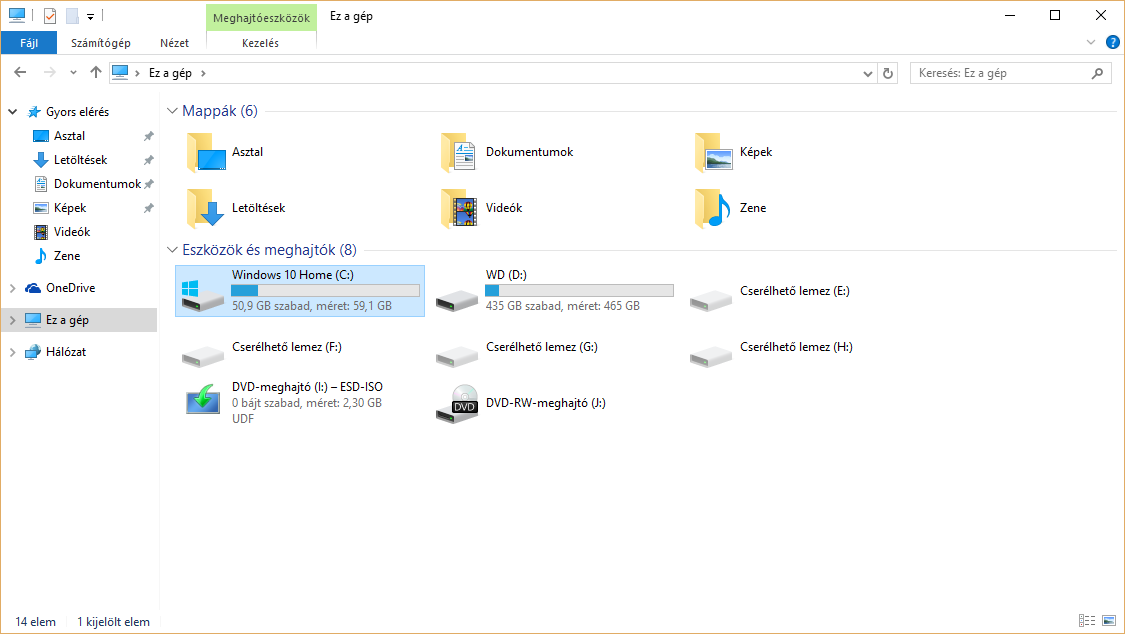Select Cserélhető lemez (E:) drive

point(770,291)
